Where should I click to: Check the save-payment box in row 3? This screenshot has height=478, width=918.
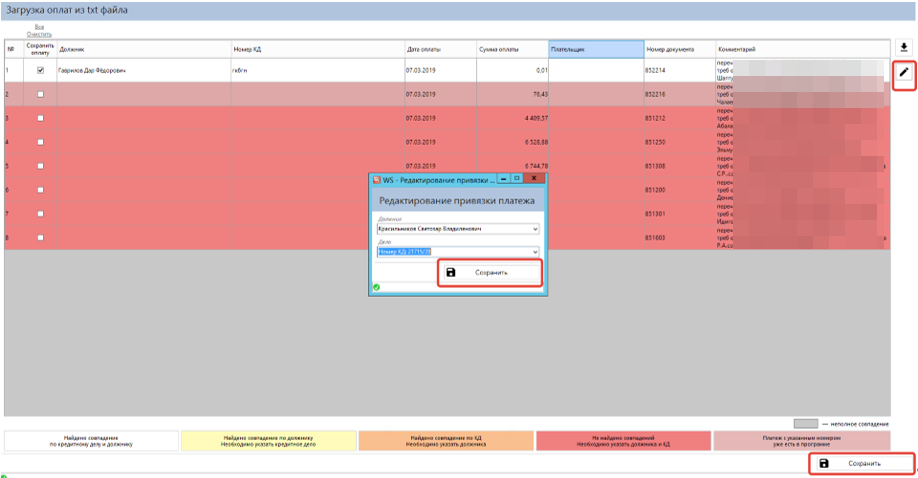(40, 118)
